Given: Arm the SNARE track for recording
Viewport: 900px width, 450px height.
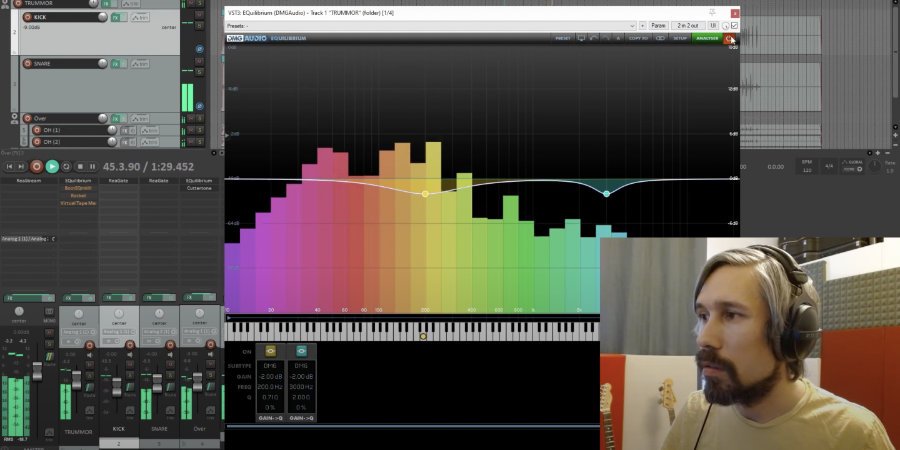Looking at the screenshot, I should (27, 64).
